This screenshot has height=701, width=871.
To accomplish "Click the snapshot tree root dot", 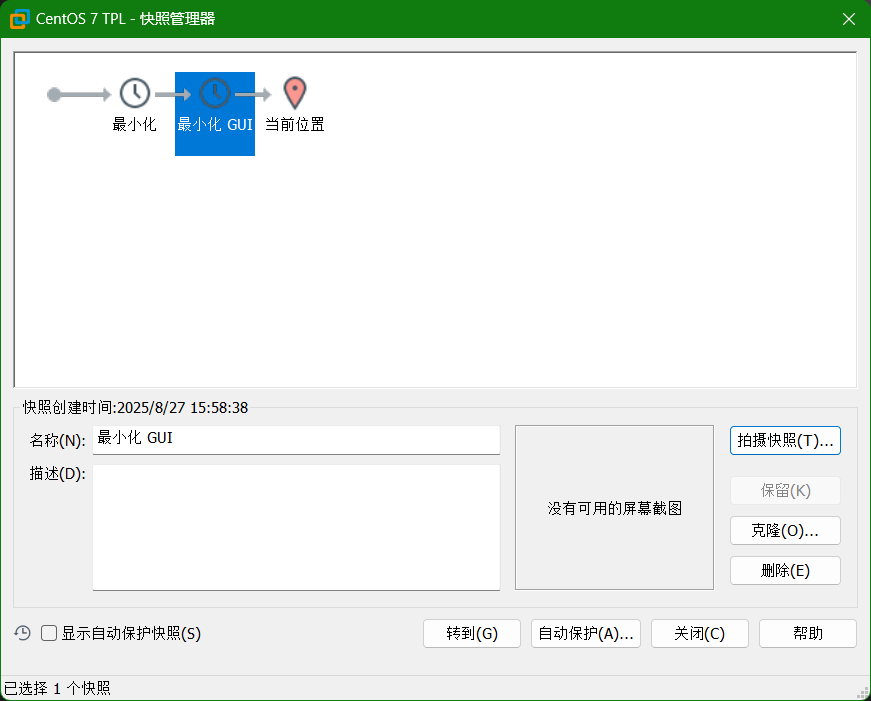I will point(54,94).
